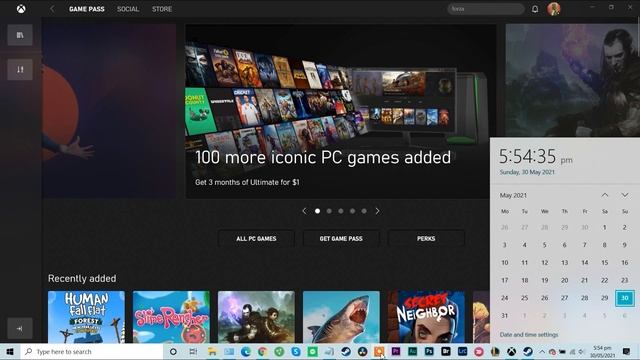Open Date and time settings link
Screen dimensions: 640x360
point(529,335)
